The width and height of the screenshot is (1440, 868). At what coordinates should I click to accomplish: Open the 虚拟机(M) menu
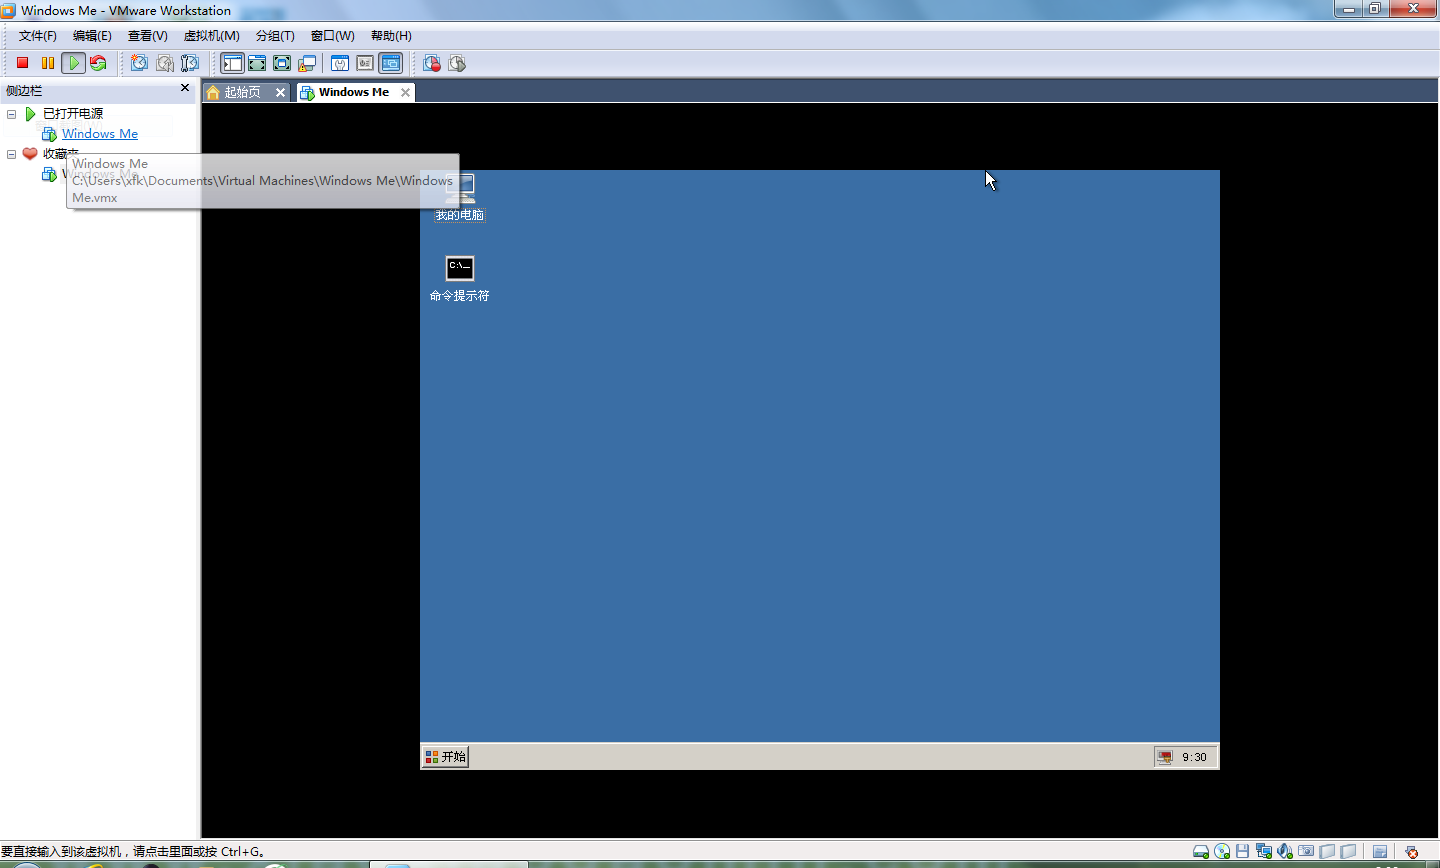pyautogui.click(x=211, y=36)
